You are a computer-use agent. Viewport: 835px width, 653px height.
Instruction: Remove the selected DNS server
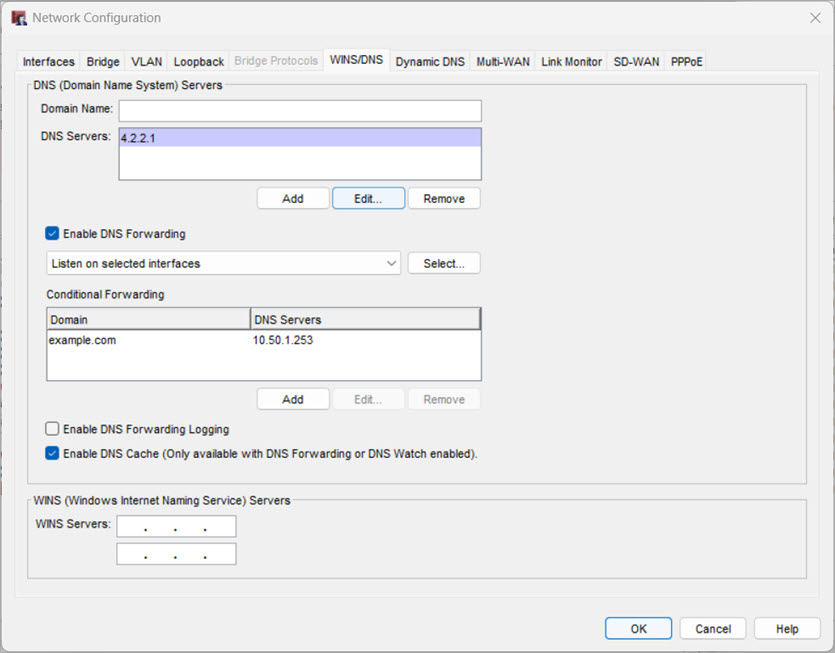(444, 199)
